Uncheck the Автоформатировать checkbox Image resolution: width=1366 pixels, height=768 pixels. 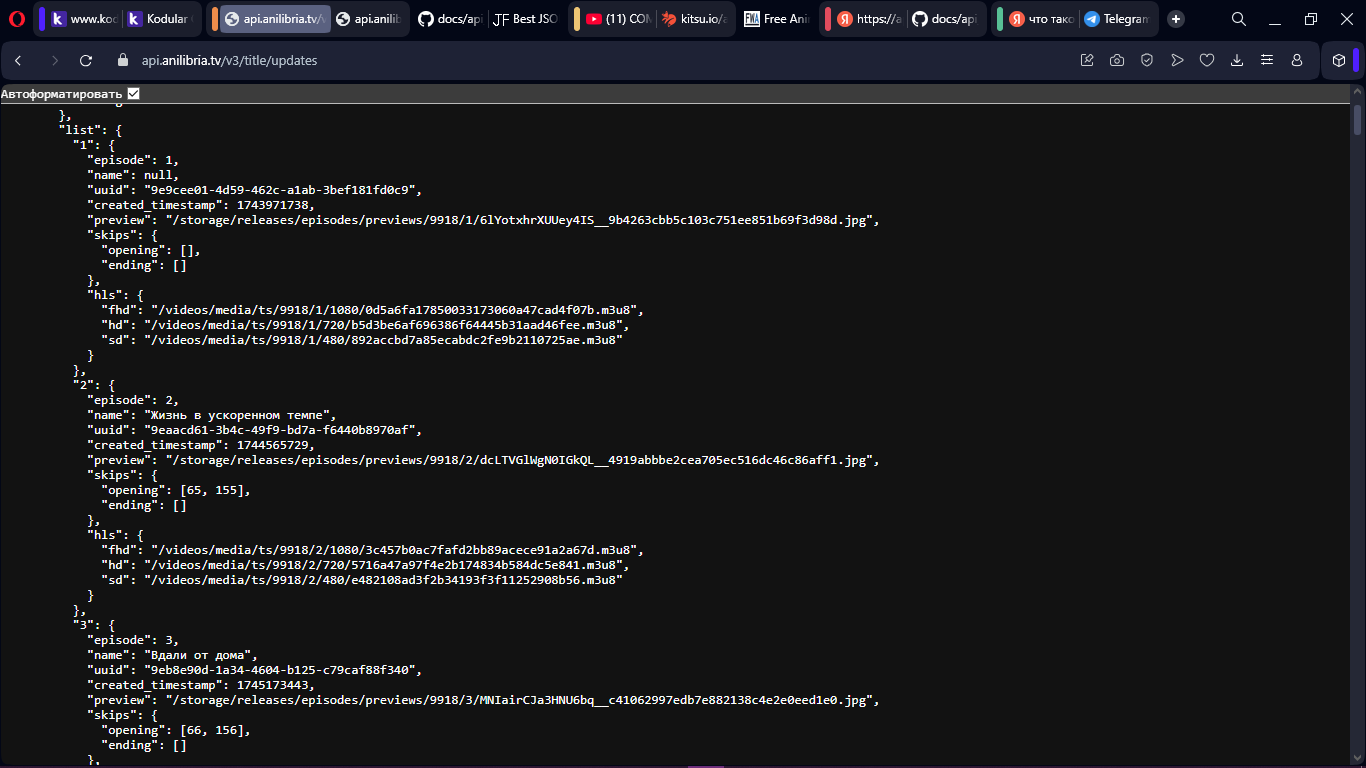coord(134,94)
